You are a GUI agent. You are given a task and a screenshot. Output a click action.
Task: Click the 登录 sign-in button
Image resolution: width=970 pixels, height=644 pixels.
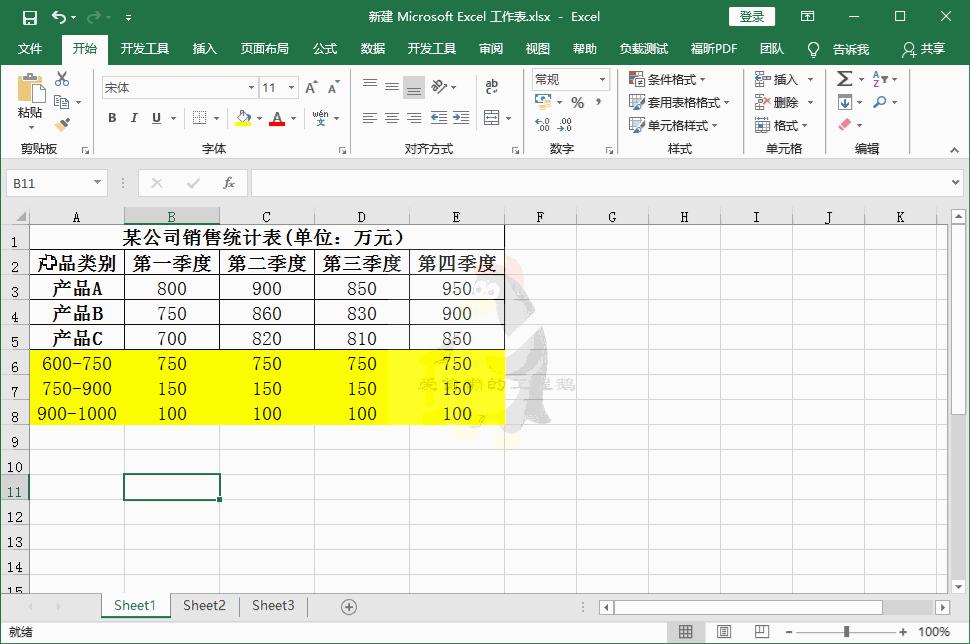pyautogui.click(x=752, y=17)
